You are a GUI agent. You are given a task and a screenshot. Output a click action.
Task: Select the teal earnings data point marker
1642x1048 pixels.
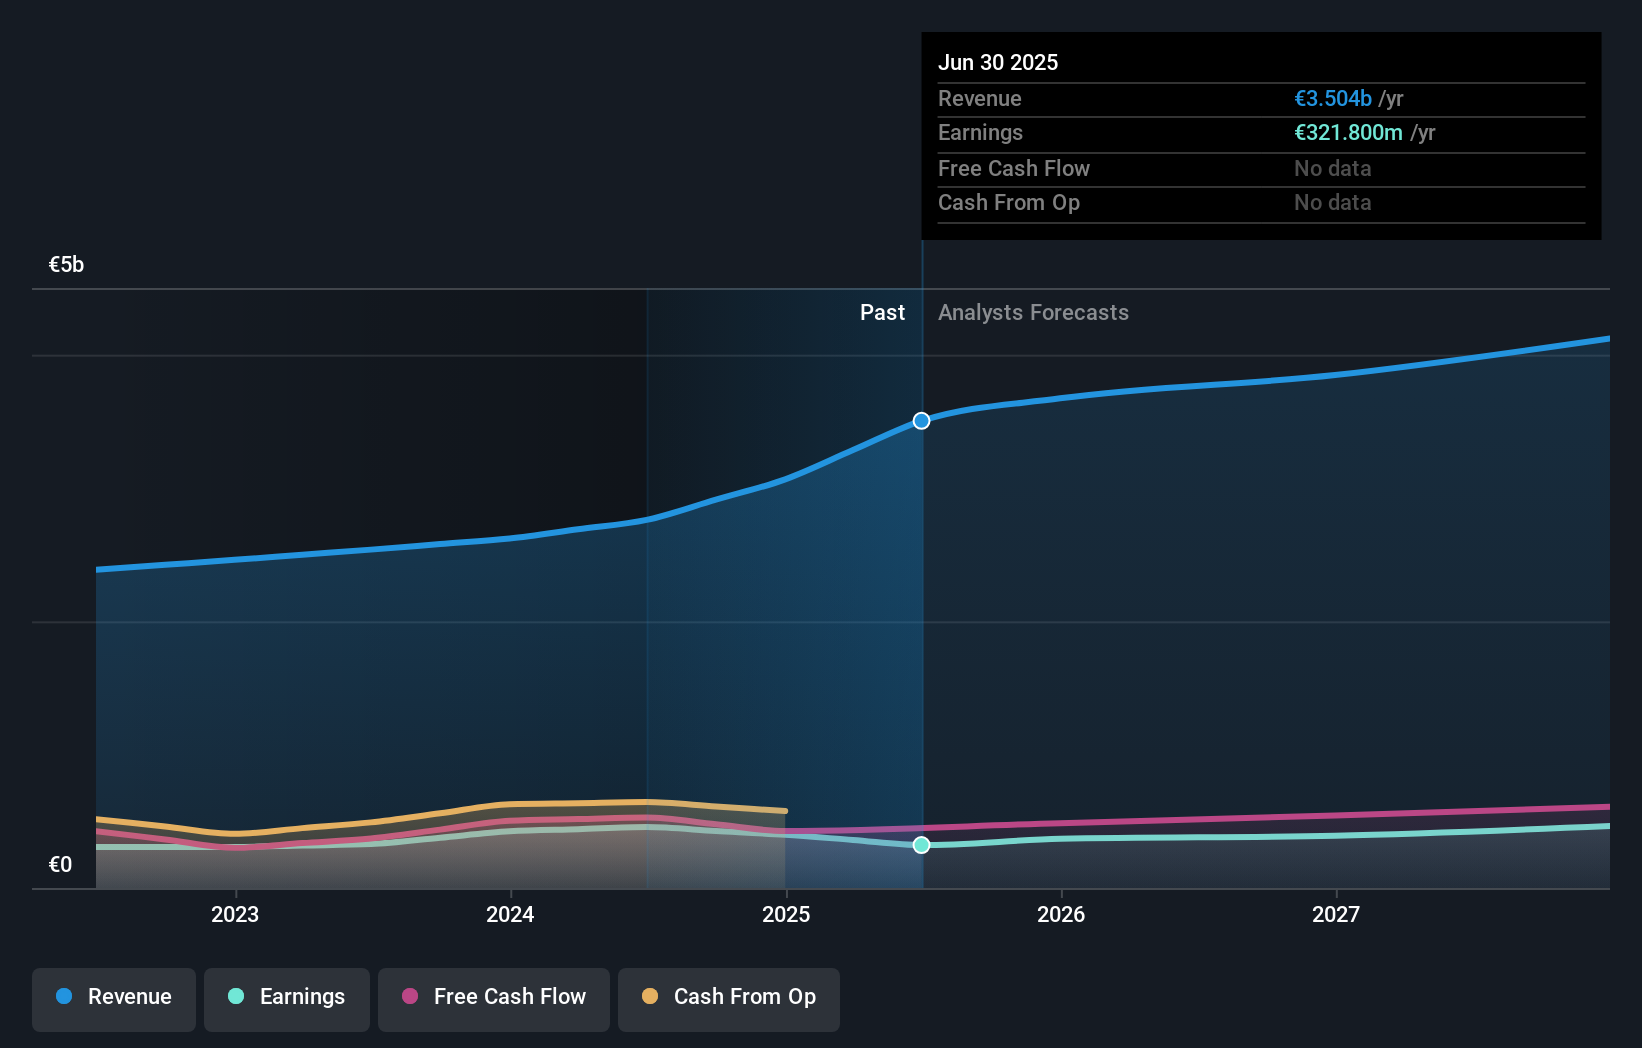(920, 845)
